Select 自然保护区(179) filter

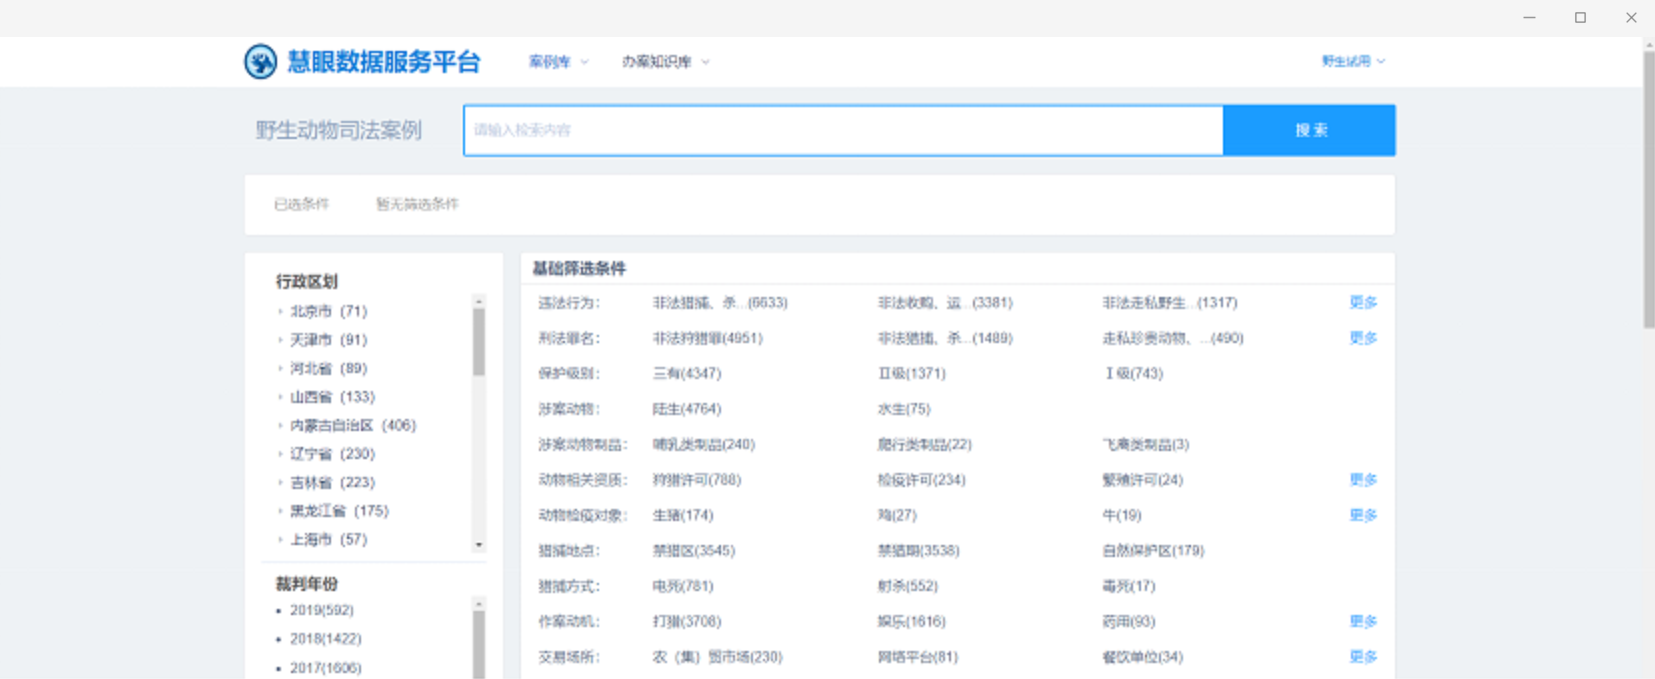pos(1153,551)
